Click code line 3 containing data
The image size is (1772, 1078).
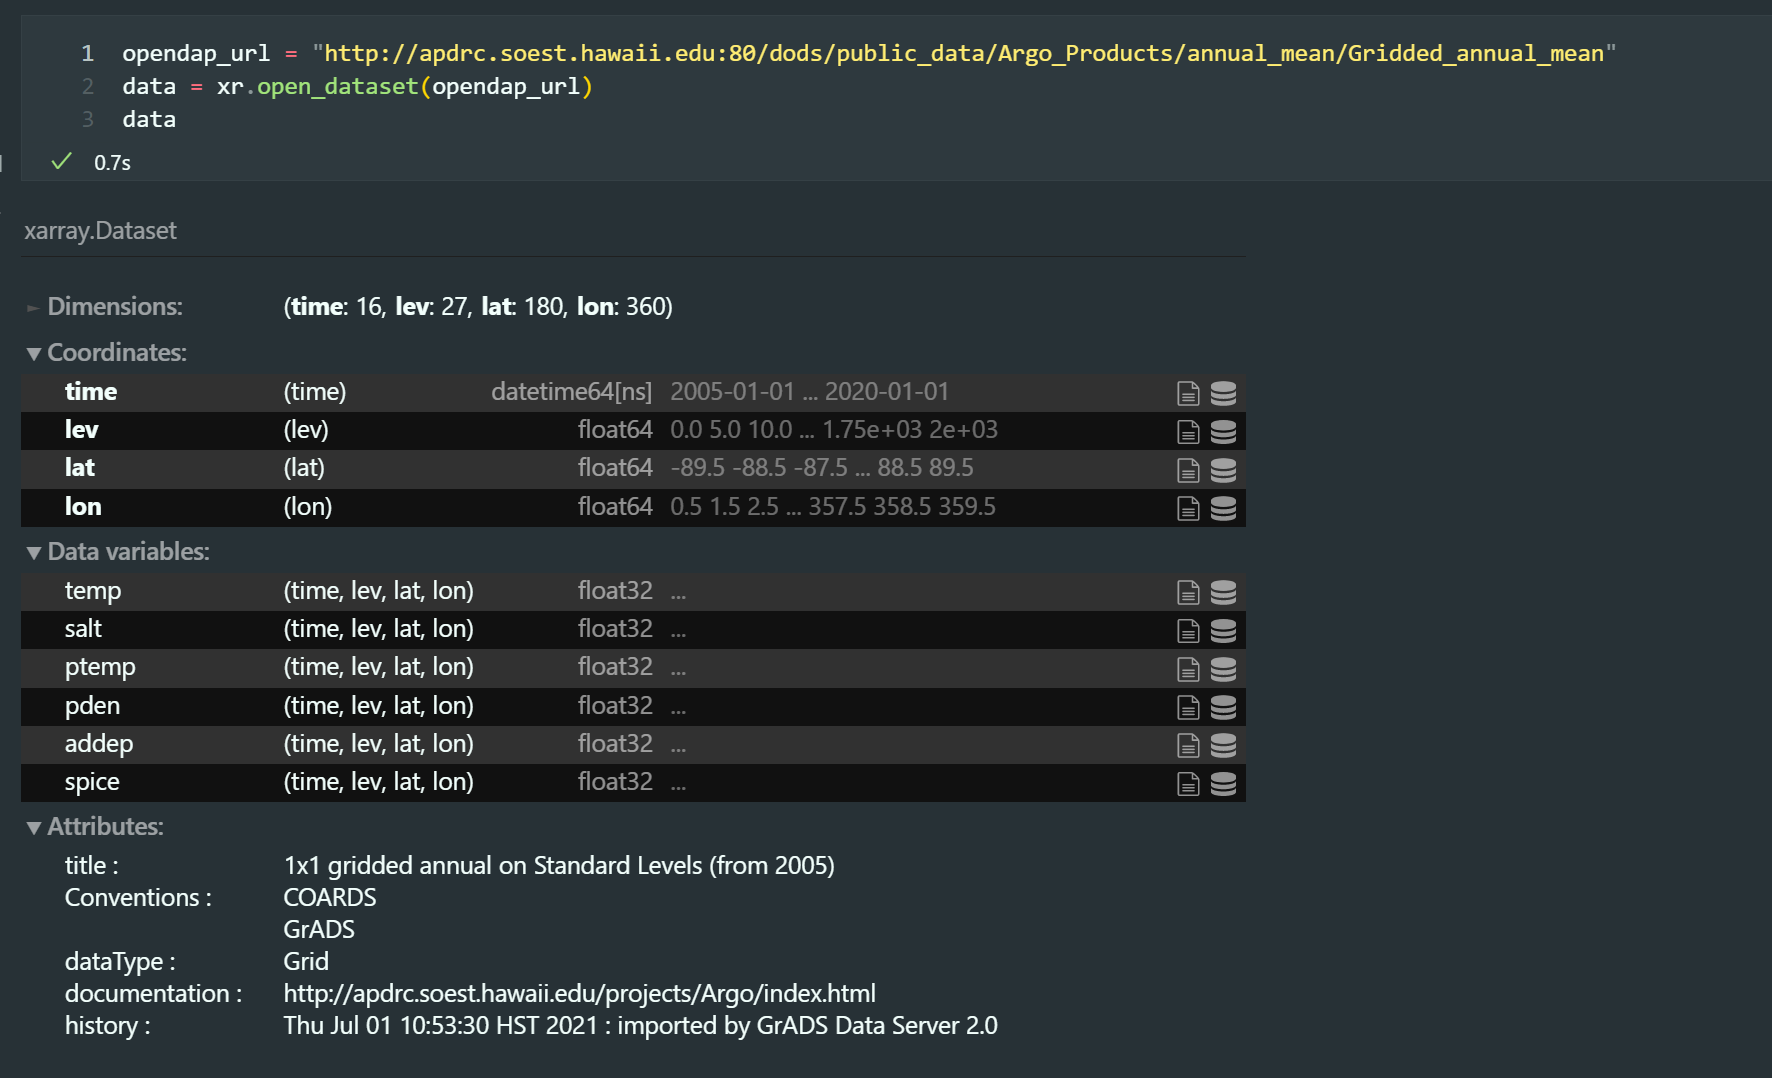tap(149, 119)
